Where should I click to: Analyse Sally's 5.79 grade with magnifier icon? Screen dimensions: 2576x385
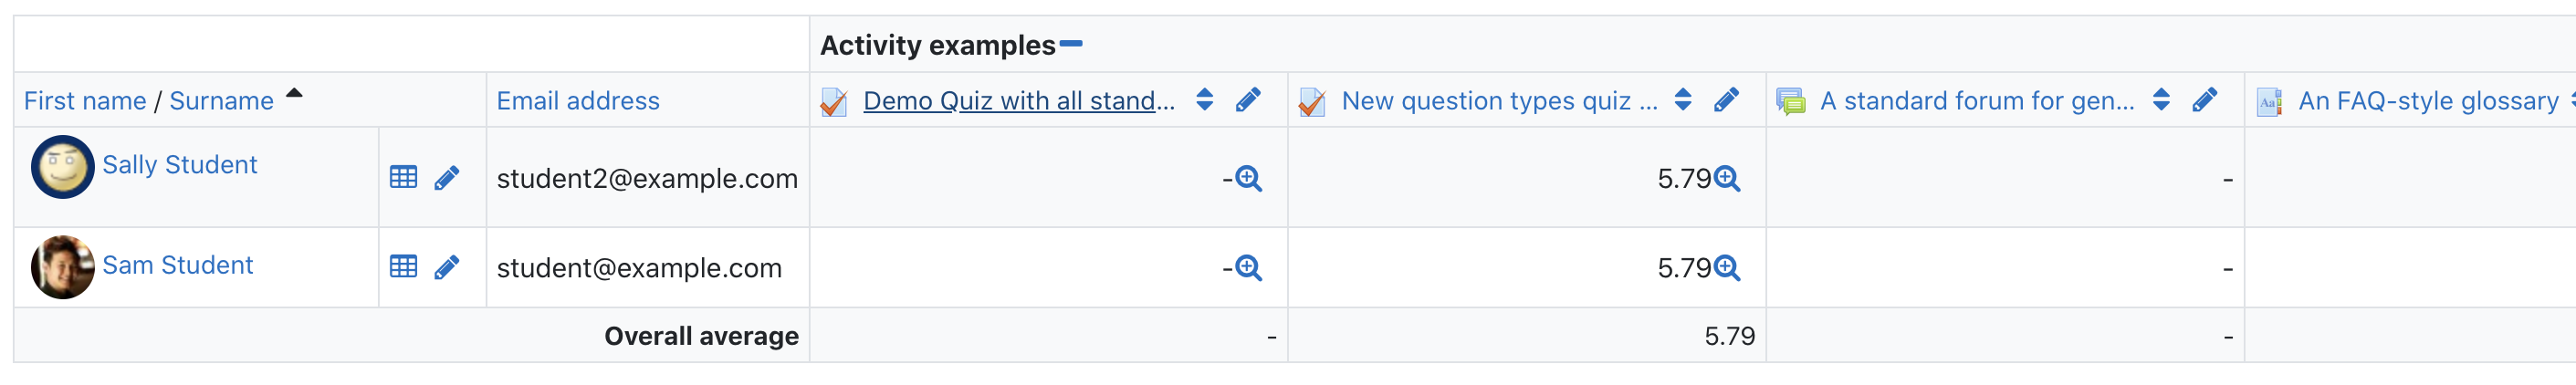[1727, 178]
